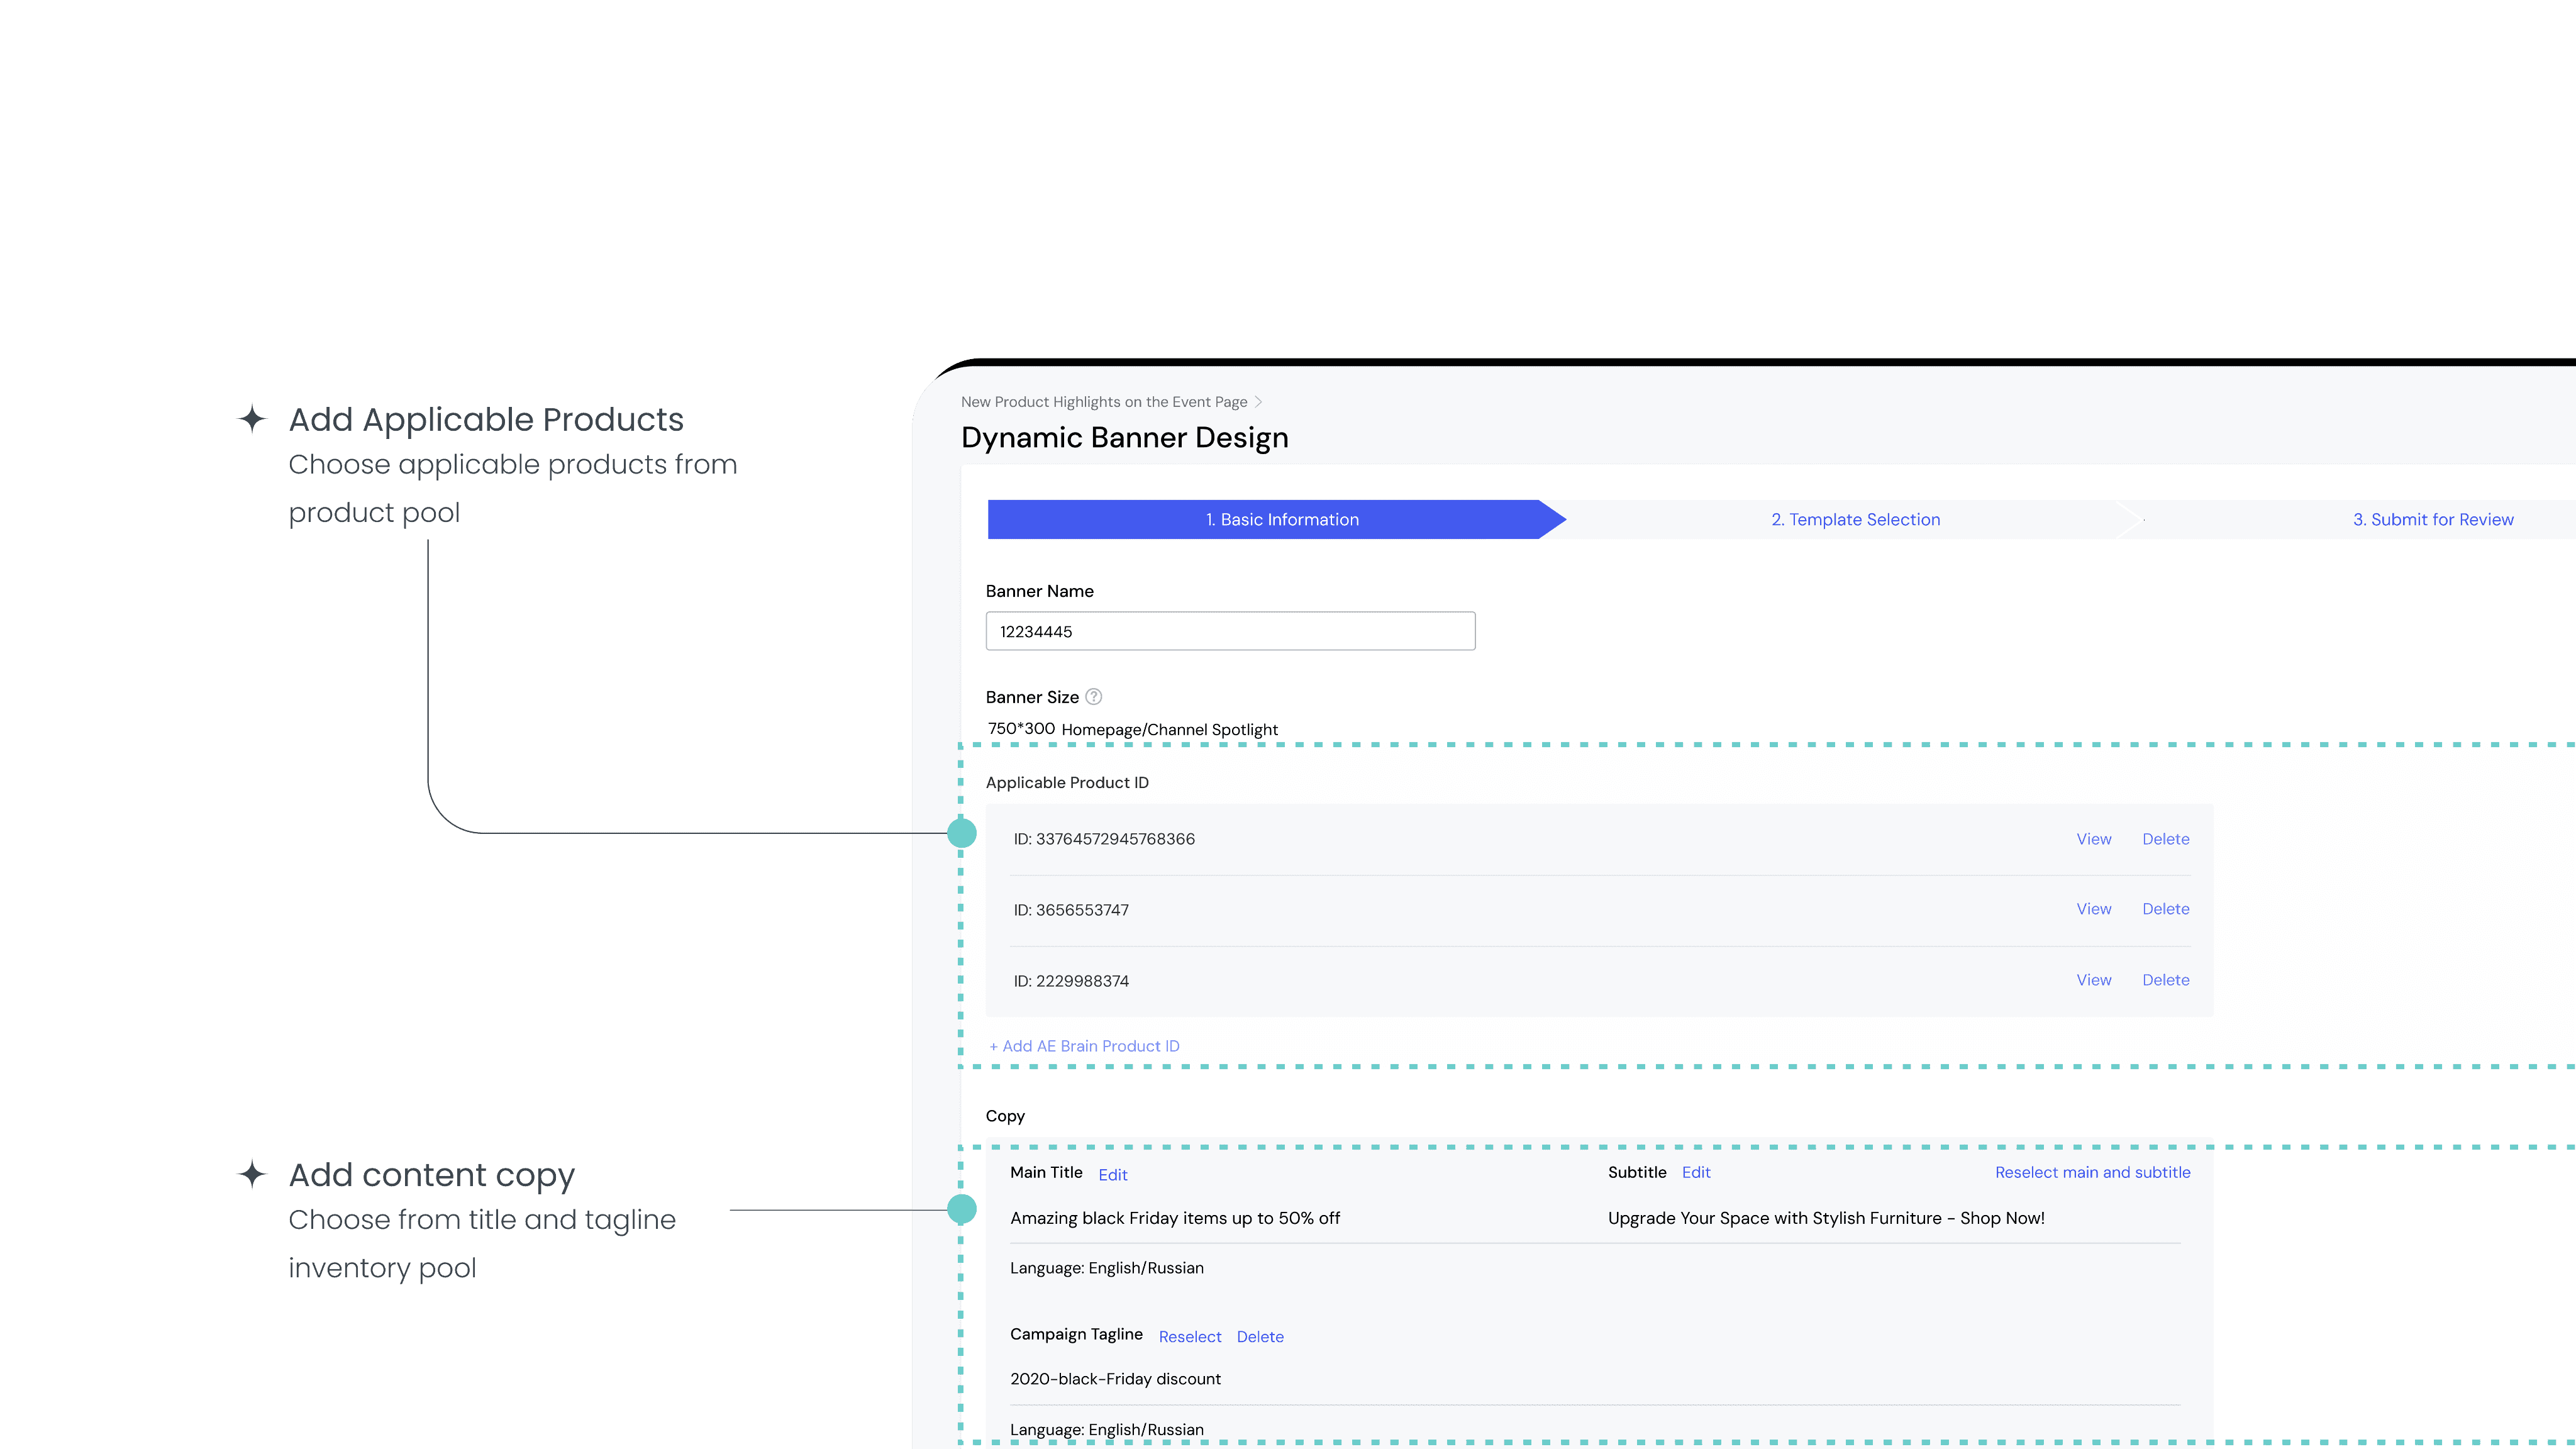Click Reselect main and subtitle

(x=2092, y=1172)
